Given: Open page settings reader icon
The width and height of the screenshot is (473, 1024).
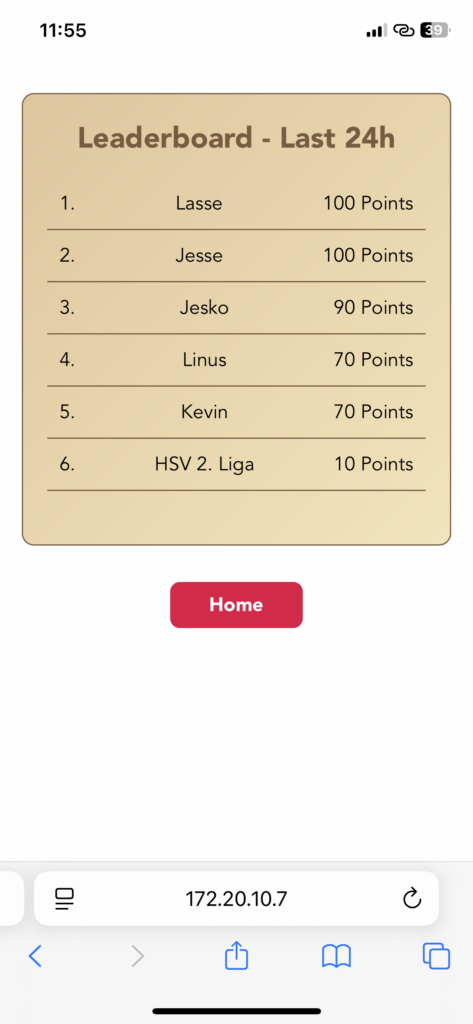Looking at the screenshot, I should [65, 899].
